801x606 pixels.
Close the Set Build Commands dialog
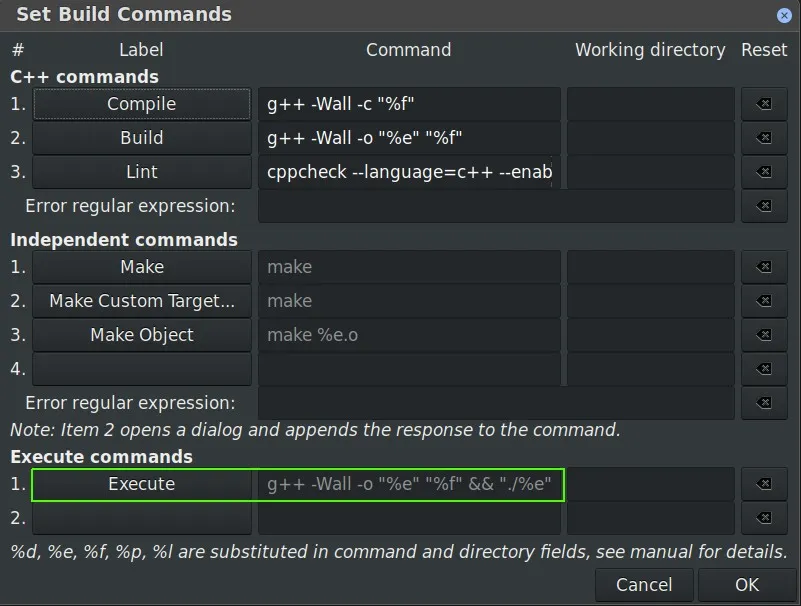tap(784, 15)
